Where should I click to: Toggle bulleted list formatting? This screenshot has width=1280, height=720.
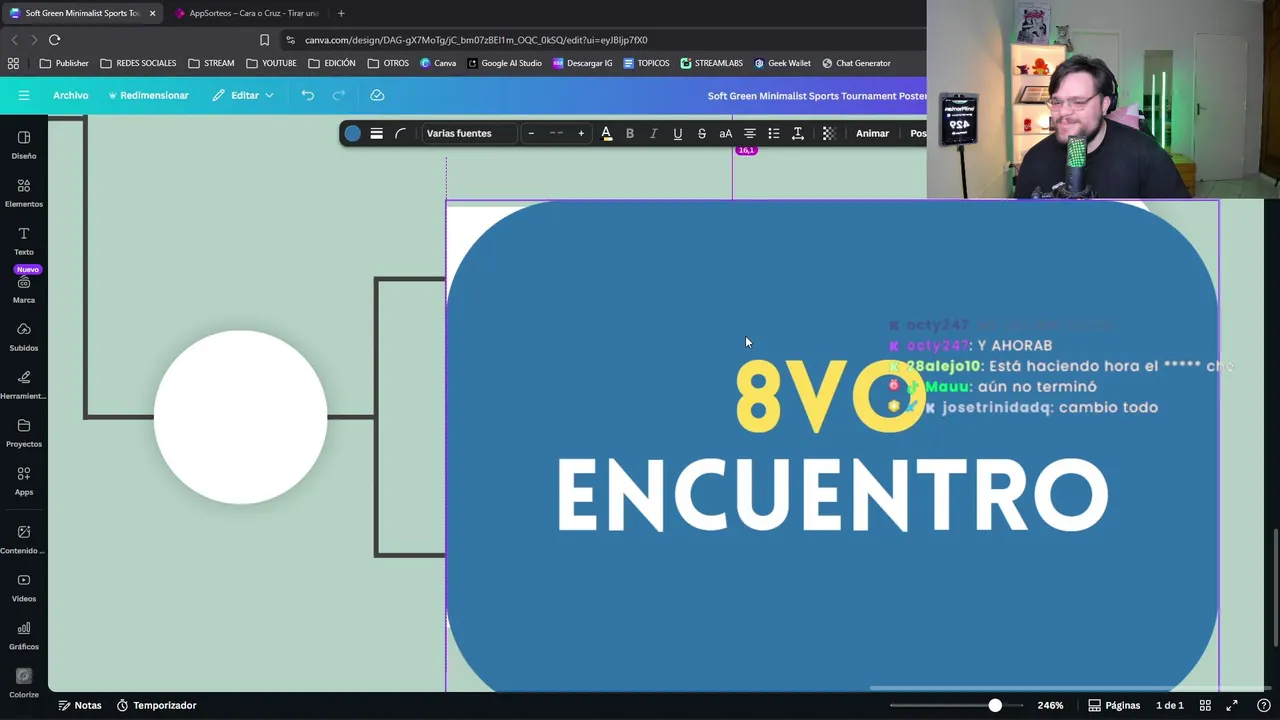pyautogui.click(x=773, y=133)
